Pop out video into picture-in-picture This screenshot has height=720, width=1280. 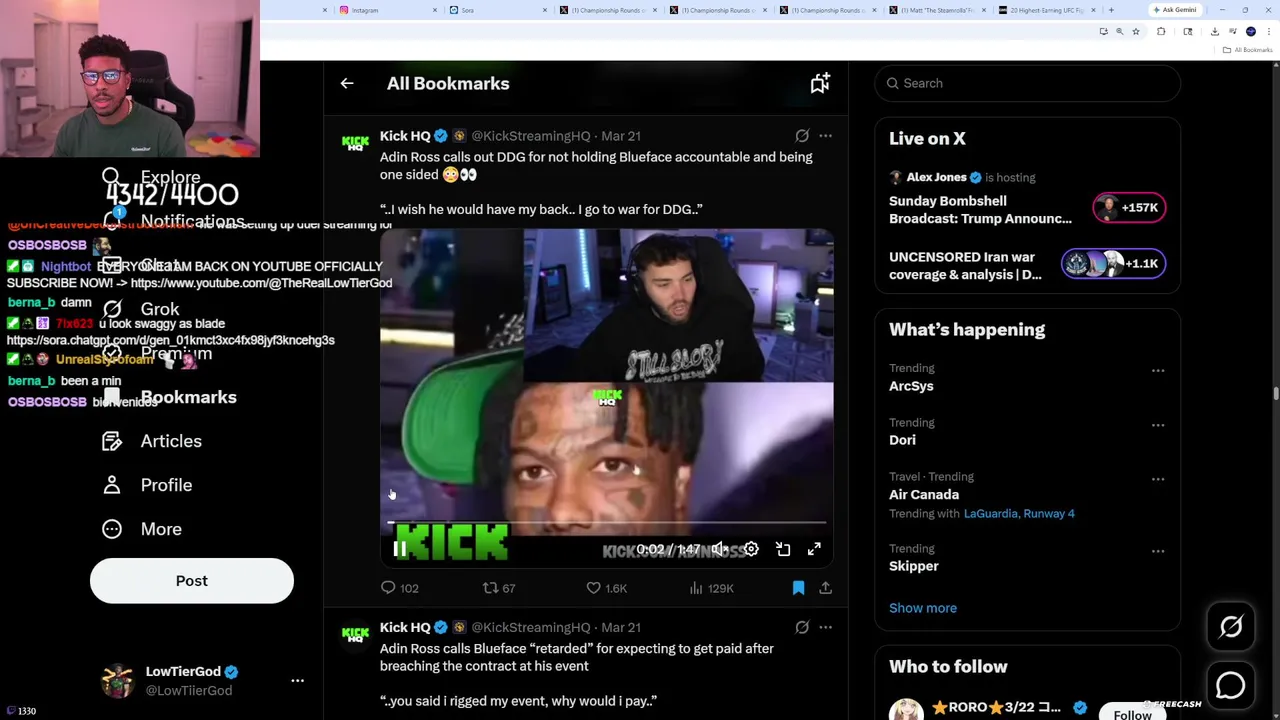(x=783, y=549)
